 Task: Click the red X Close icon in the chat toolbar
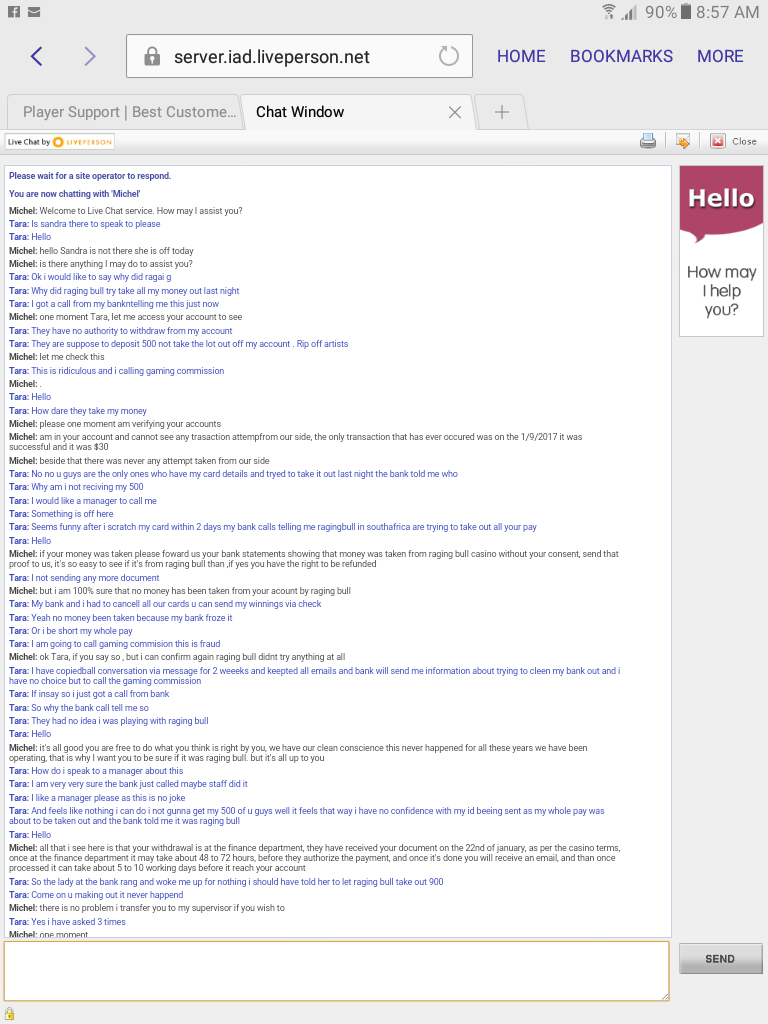click(x=718, y=141)
